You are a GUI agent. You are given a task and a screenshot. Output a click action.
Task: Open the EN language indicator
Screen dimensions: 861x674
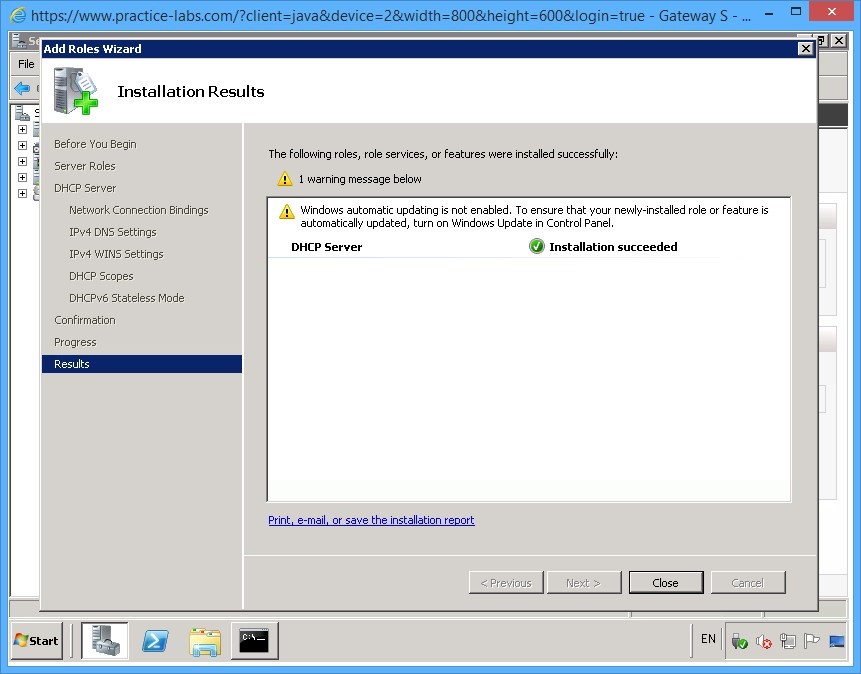pyautogui.click(x=707, y=640)
